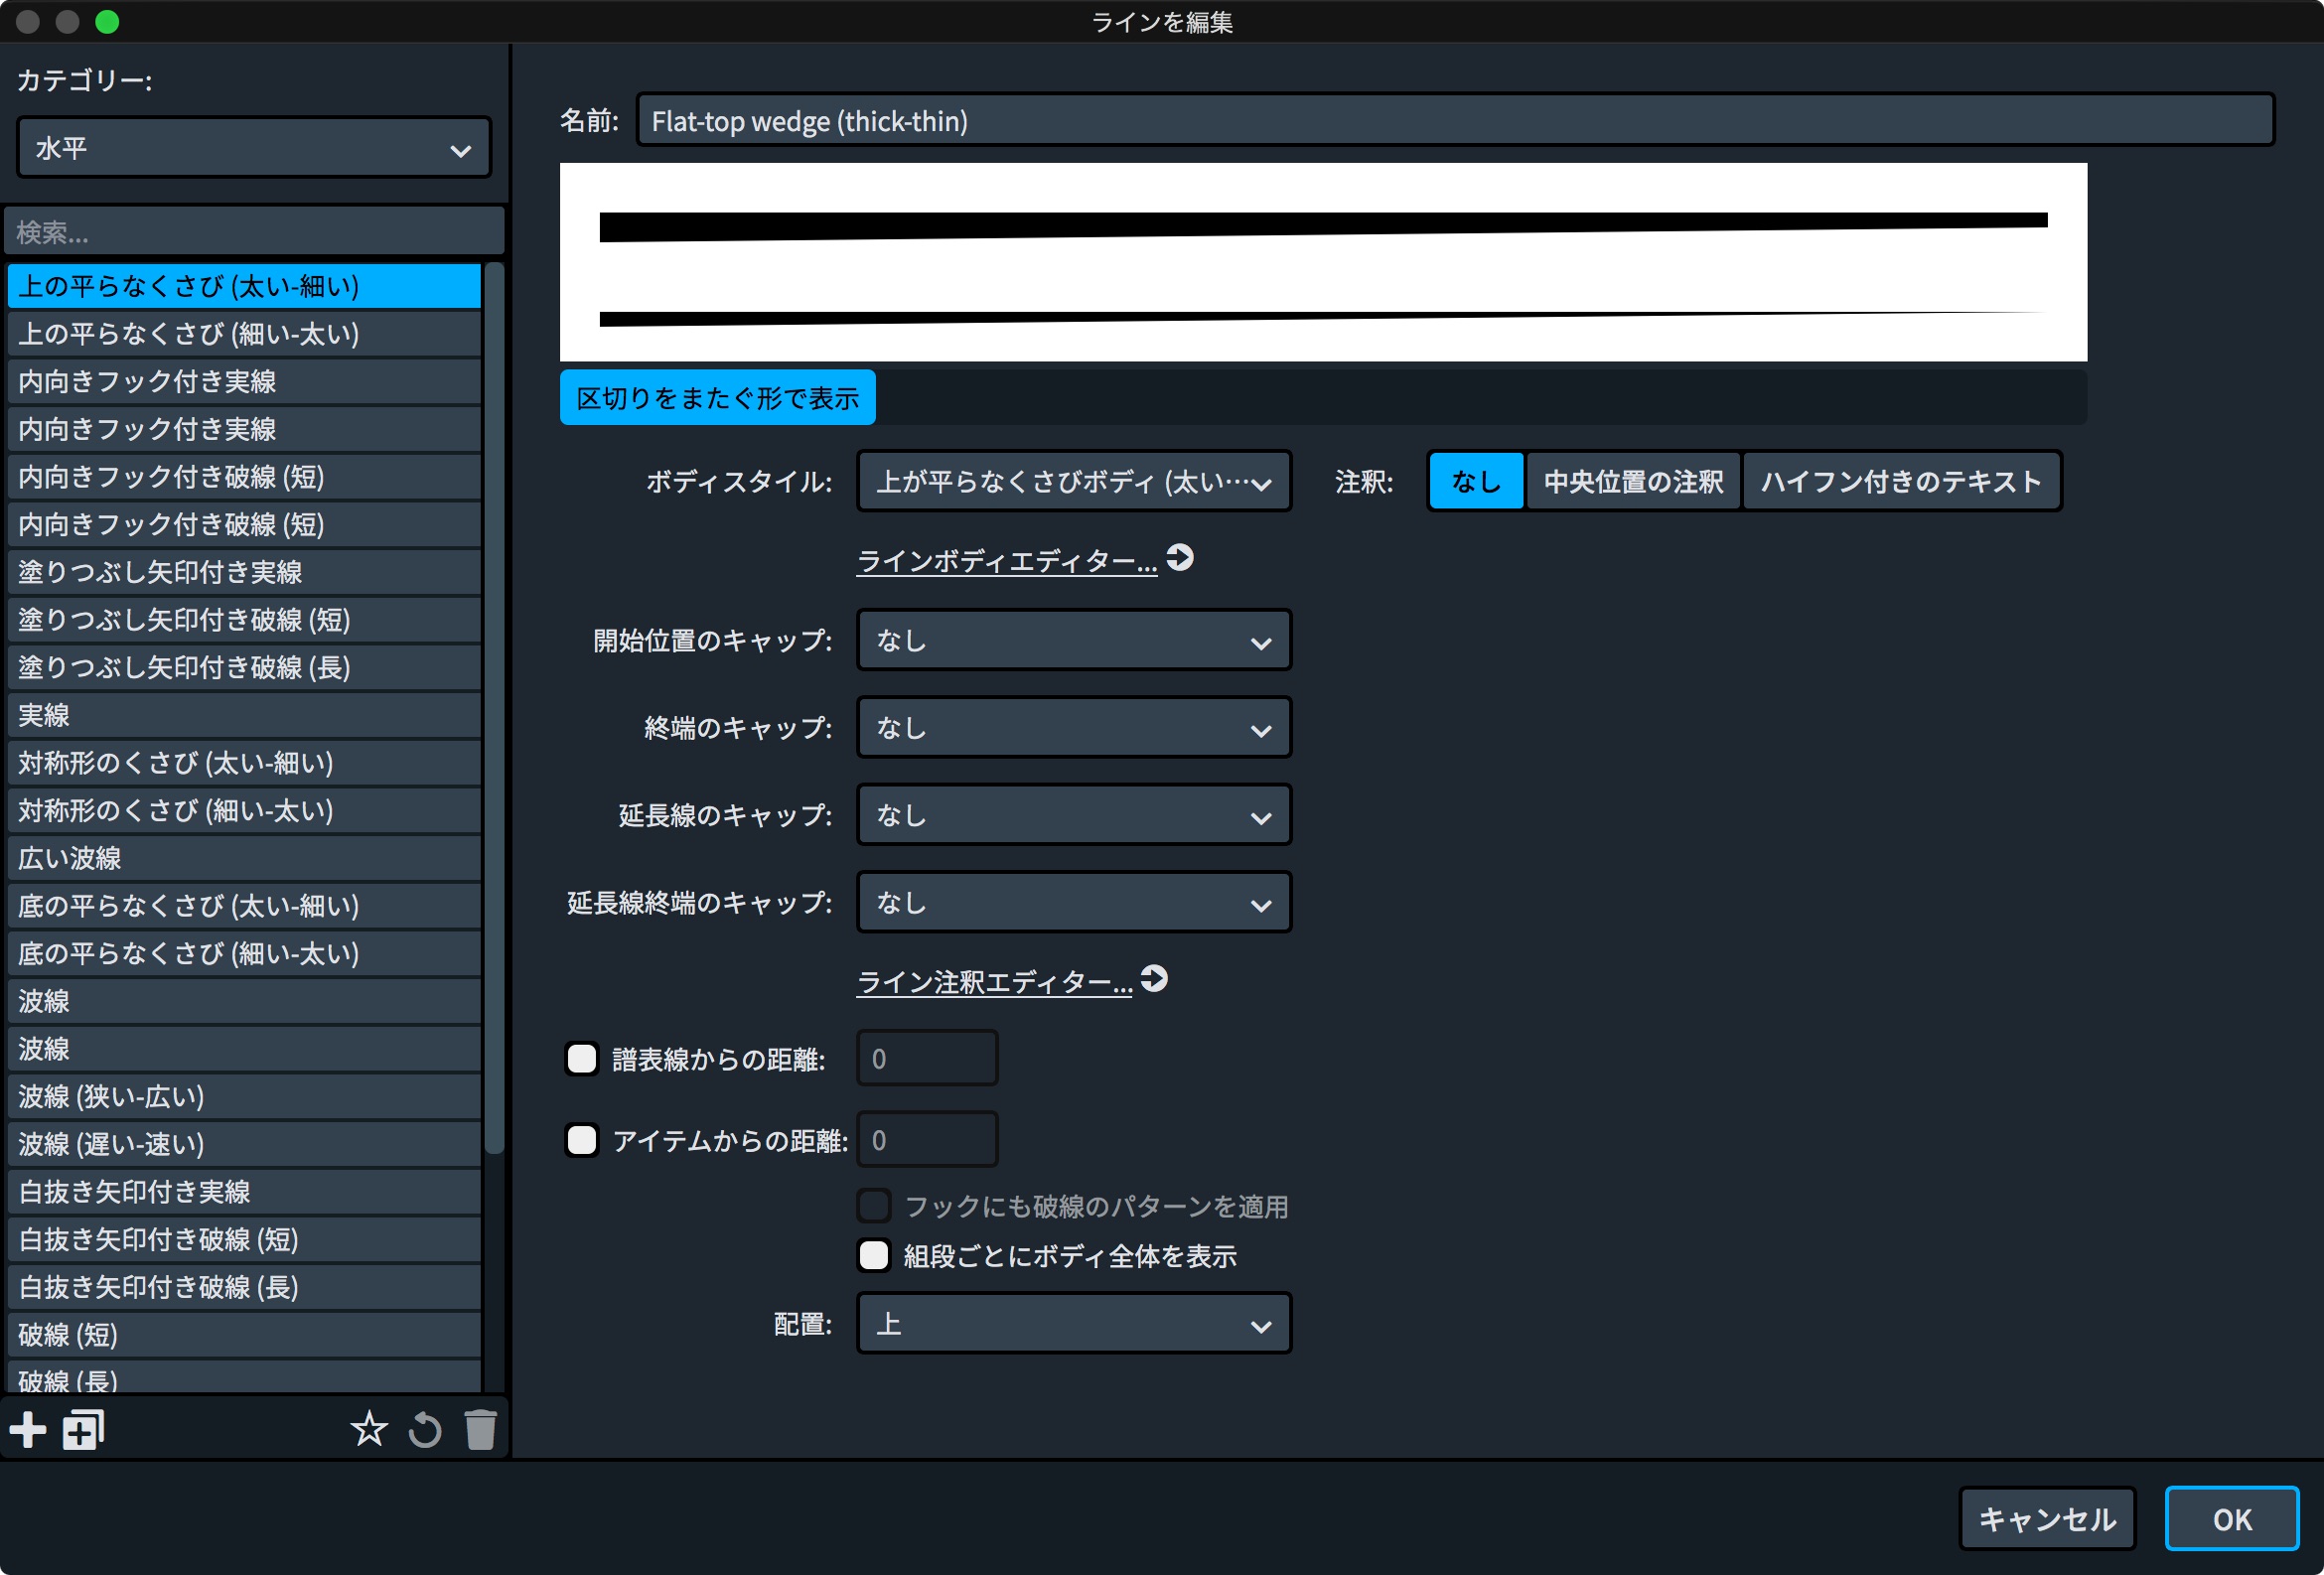Select 白抜き矢印付き破線 (長) in list

244,1287
